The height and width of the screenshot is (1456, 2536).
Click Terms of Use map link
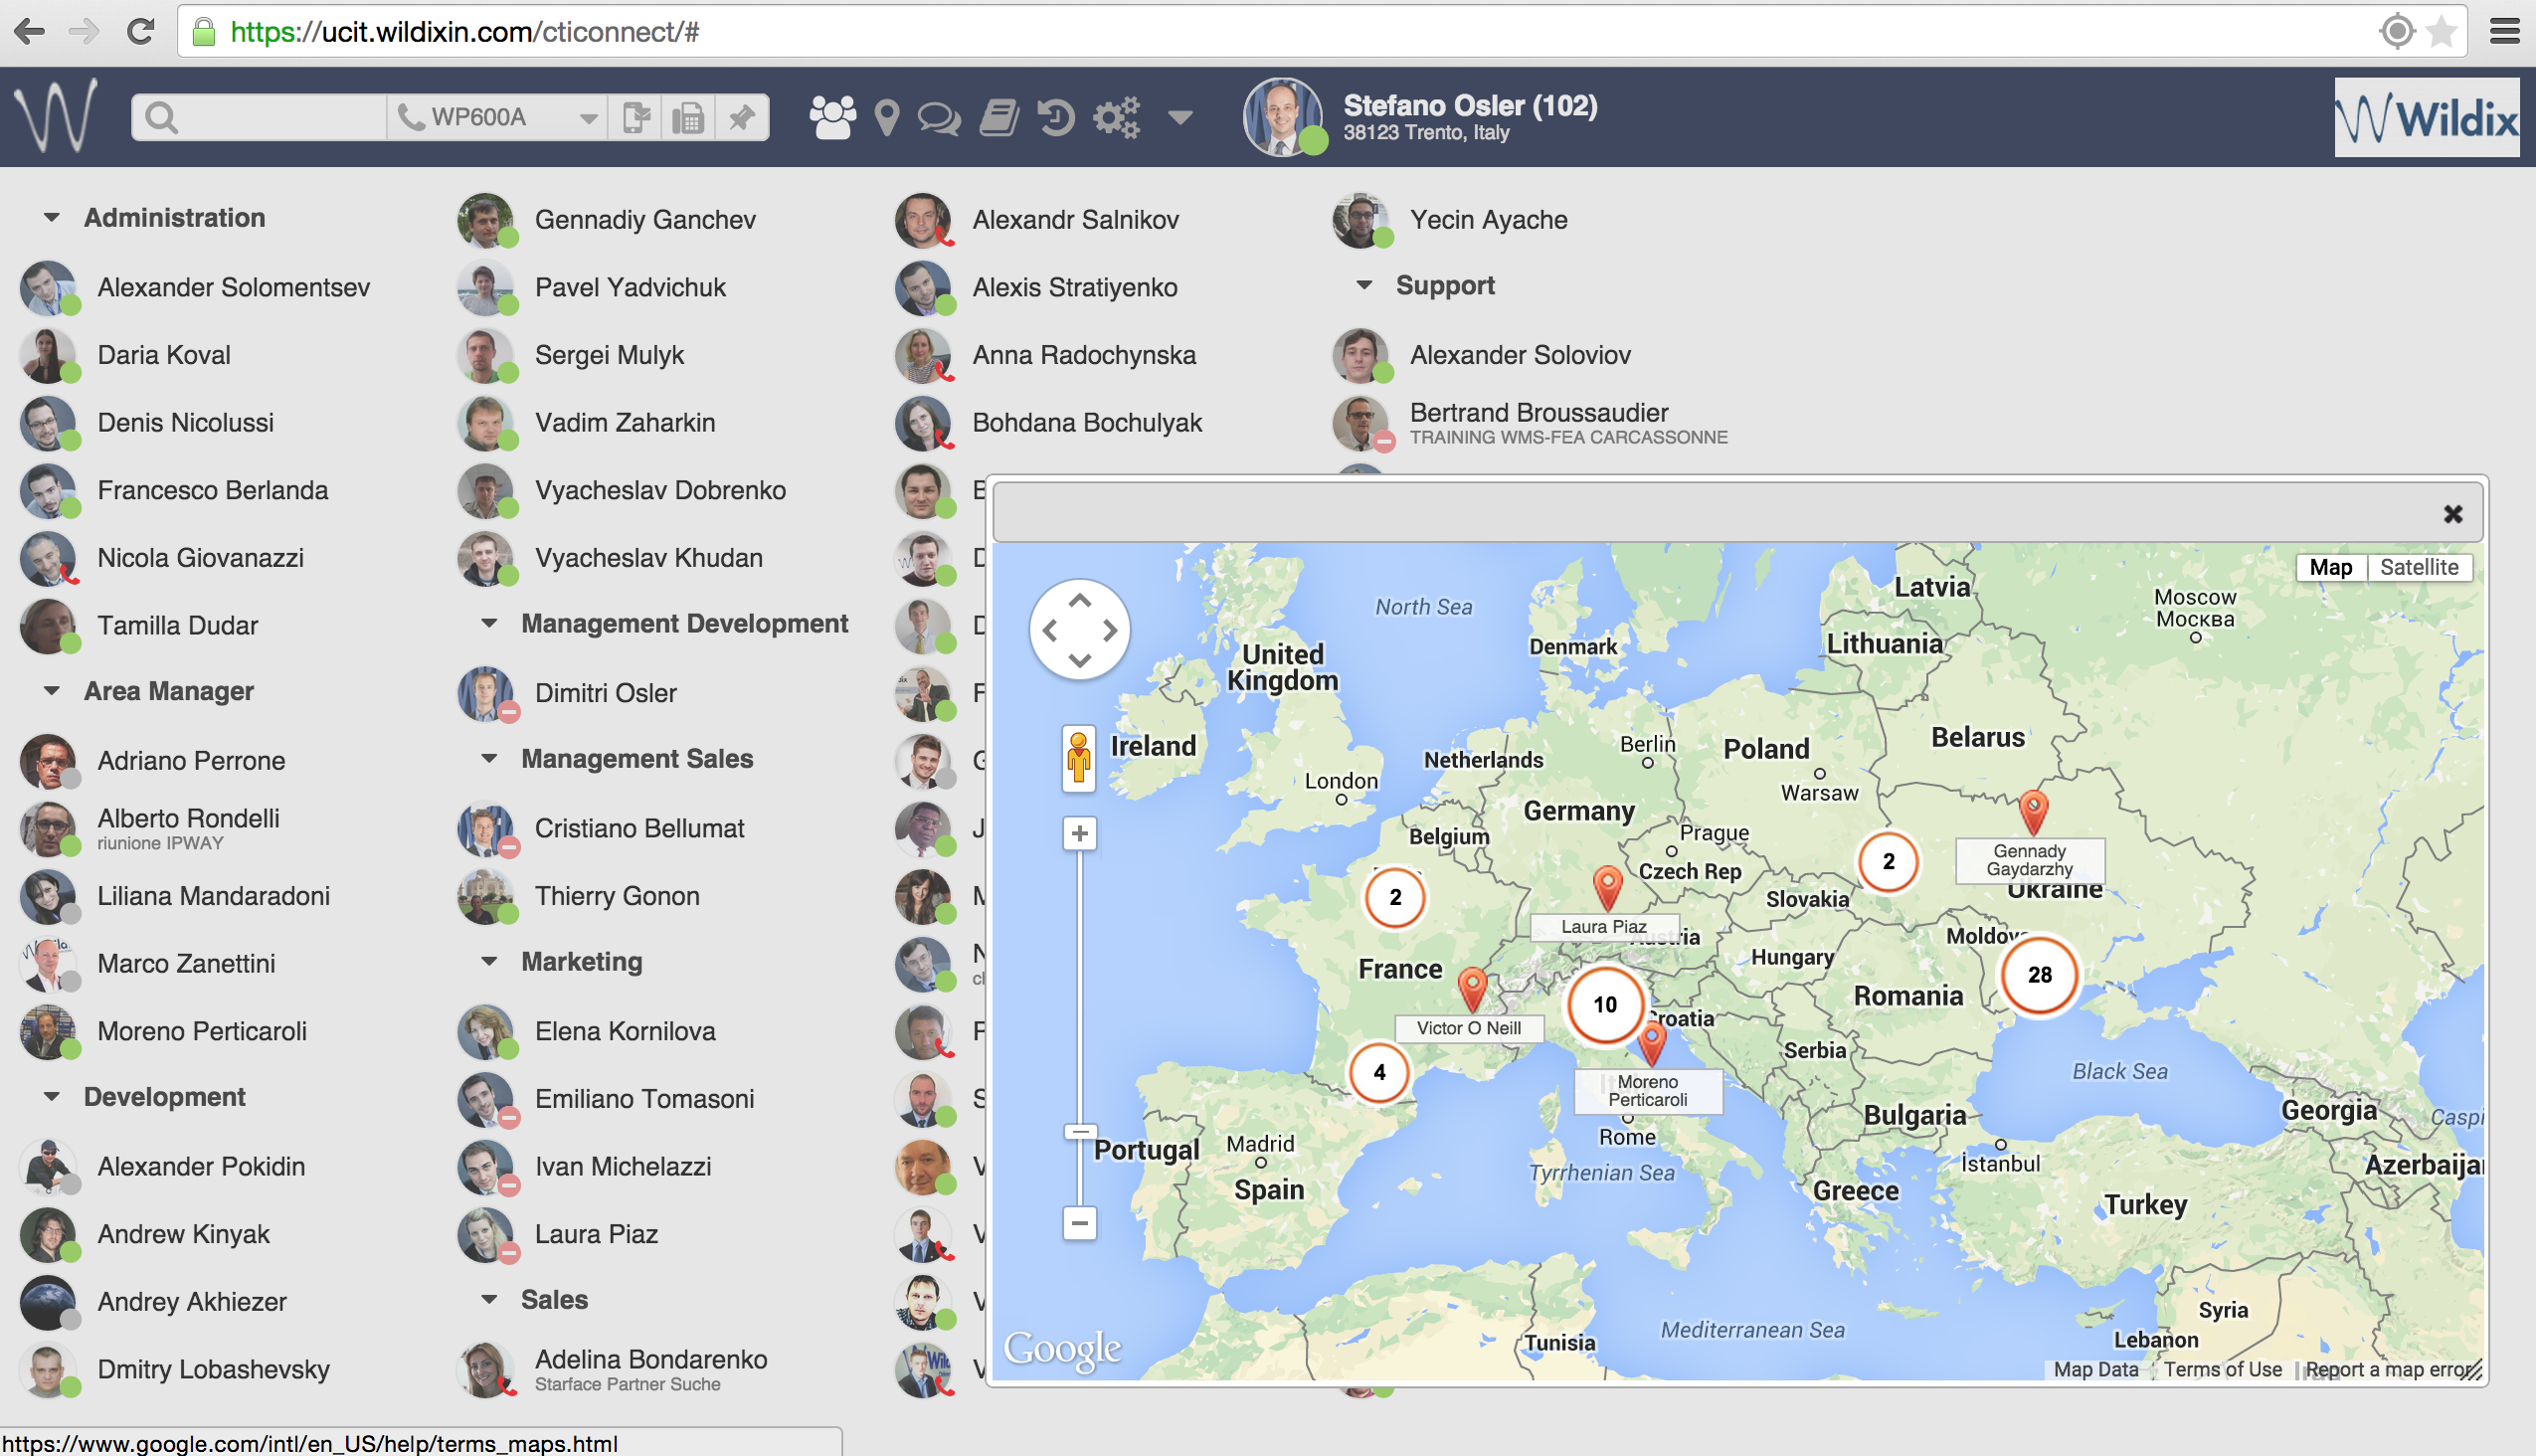[x=2222, y=1369]
